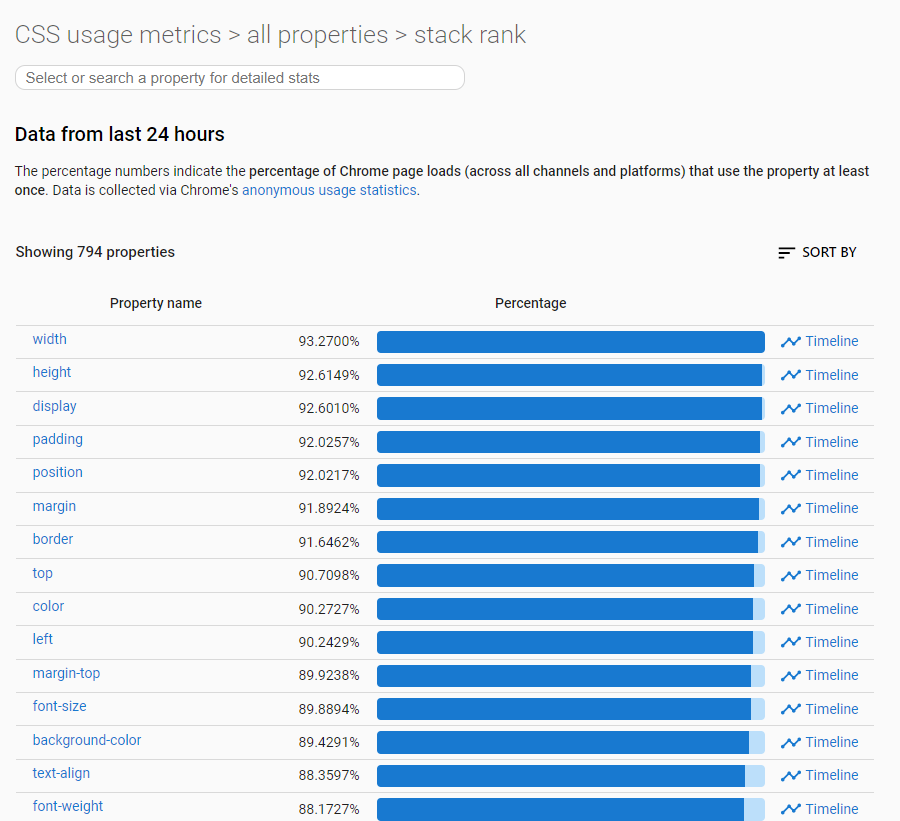The width and height of the screenshot is (900, 821).
Task: Open the margin-top property link
Action: tap(66, 674)
